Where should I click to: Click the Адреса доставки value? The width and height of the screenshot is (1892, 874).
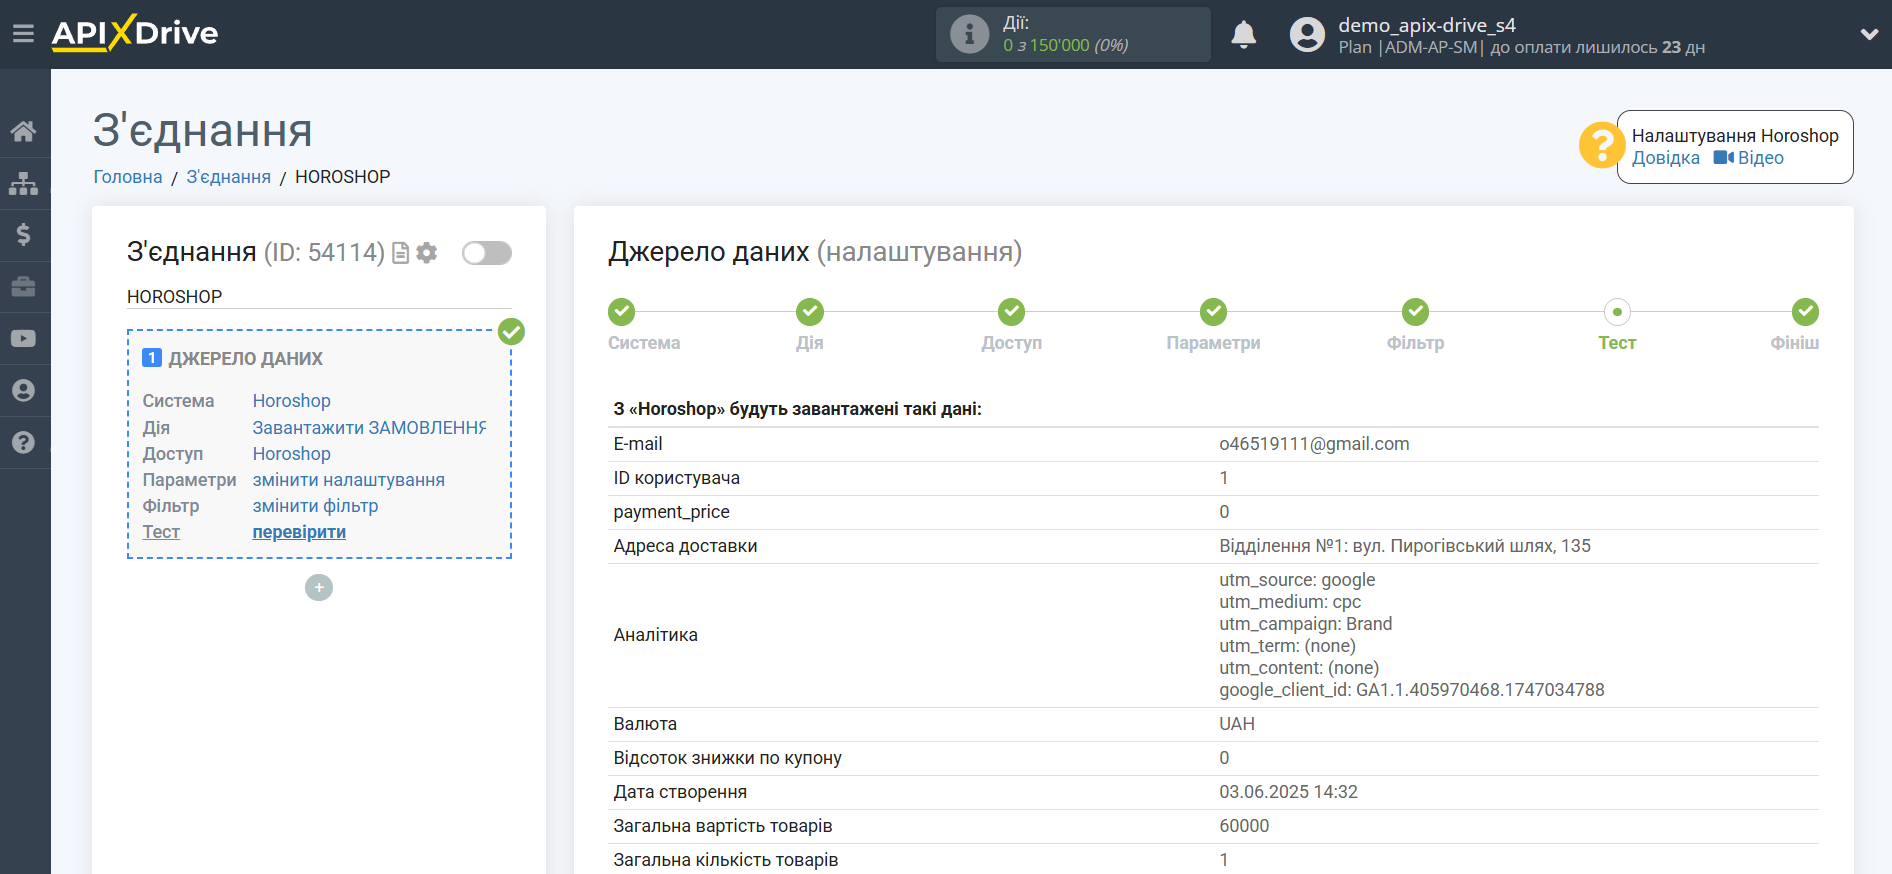[x=1405, y=546]
